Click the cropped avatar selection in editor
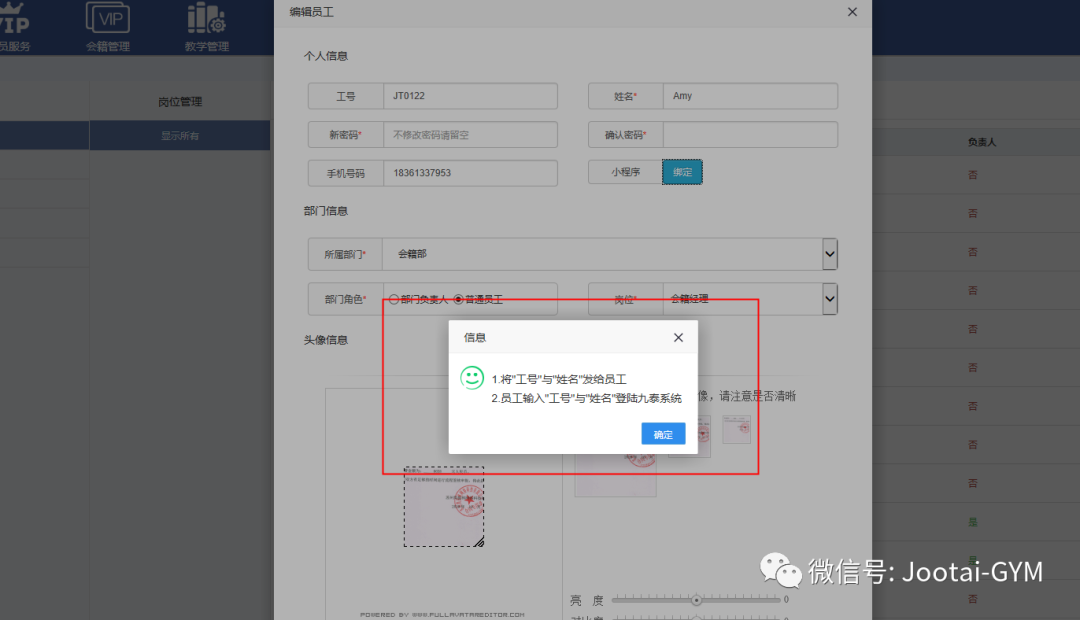The width and height of the screenshot is (1080, 620). coord(444,507)
